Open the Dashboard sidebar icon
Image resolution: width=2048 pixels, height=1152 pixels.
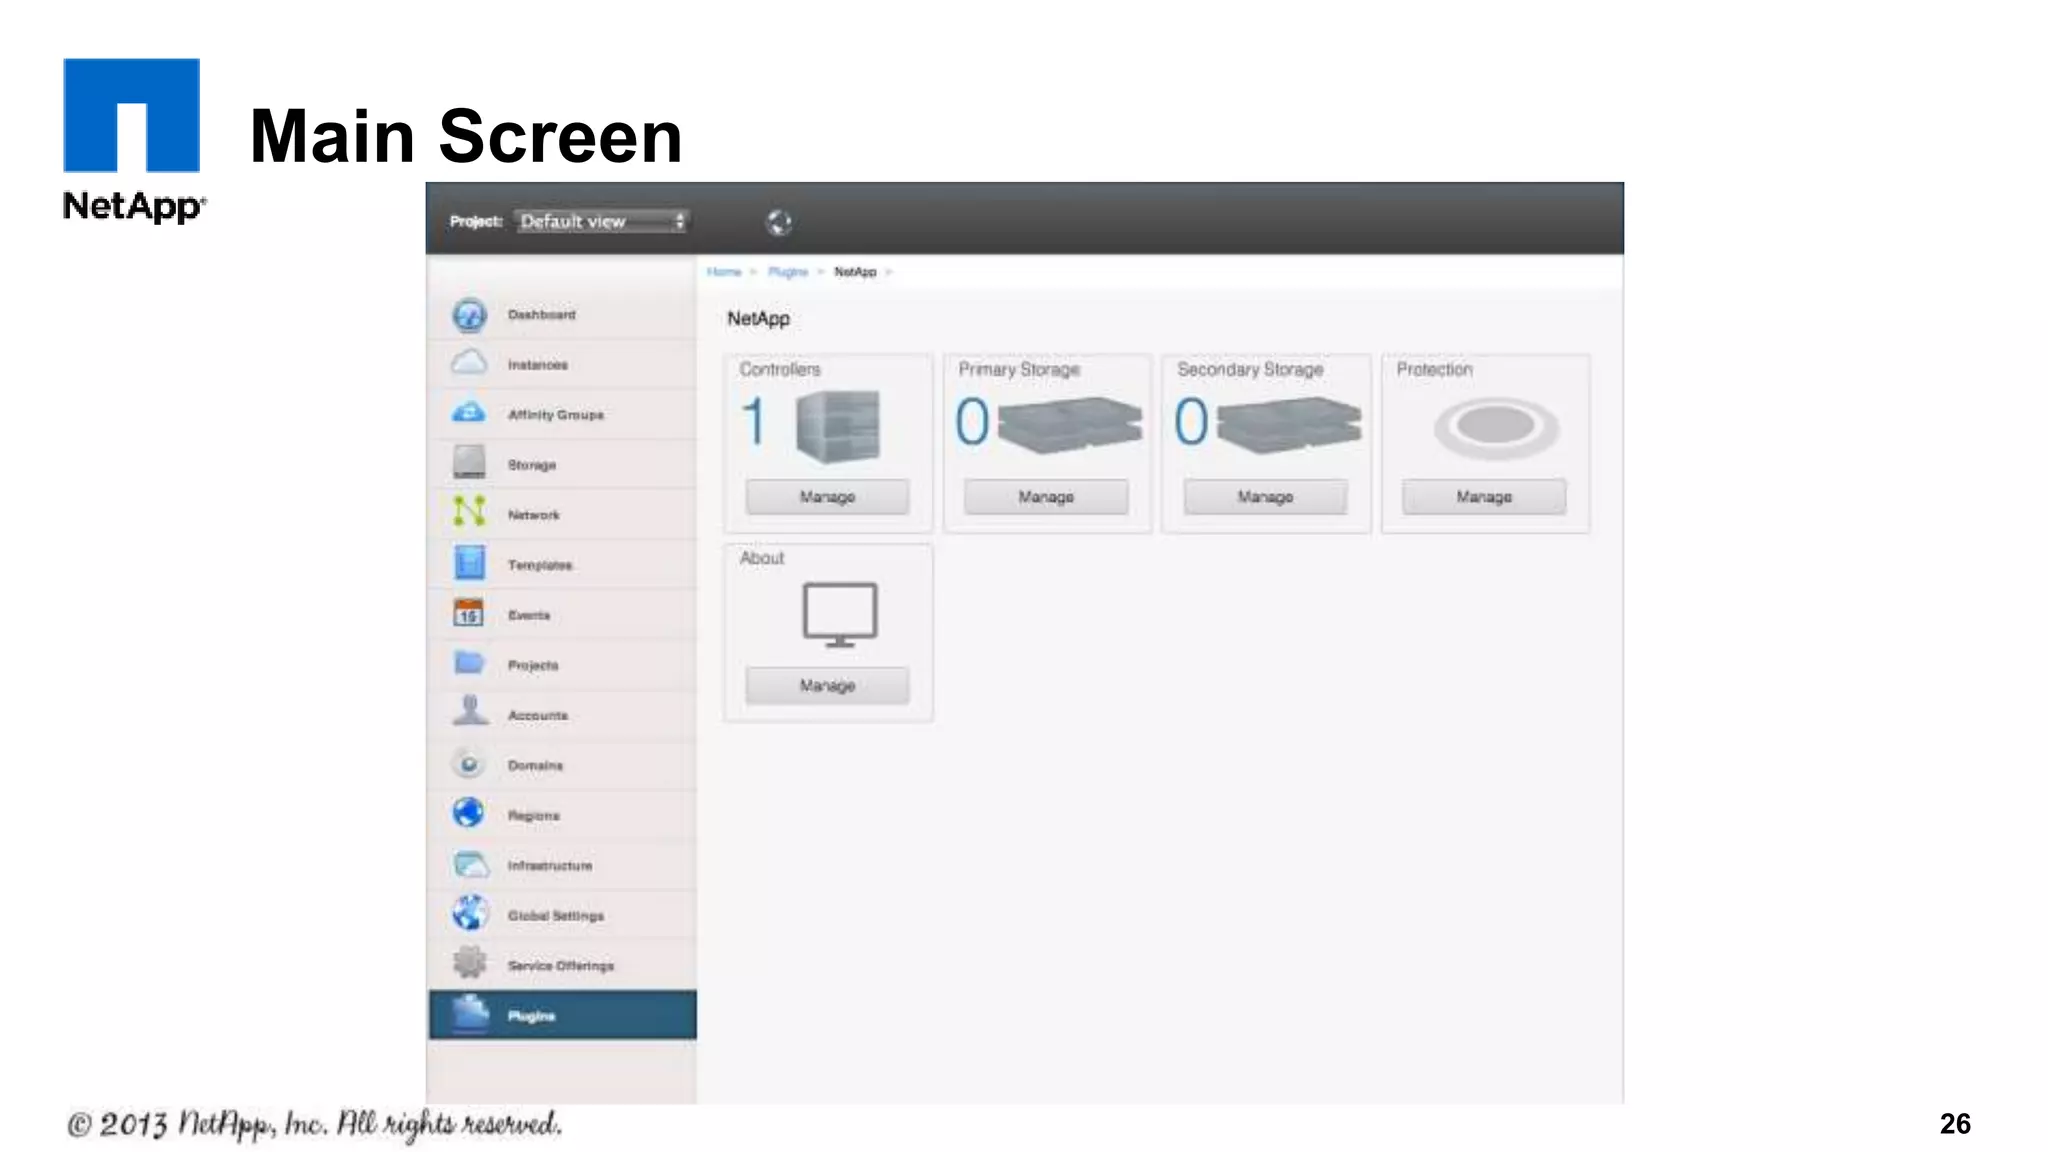tap(469, 314)
